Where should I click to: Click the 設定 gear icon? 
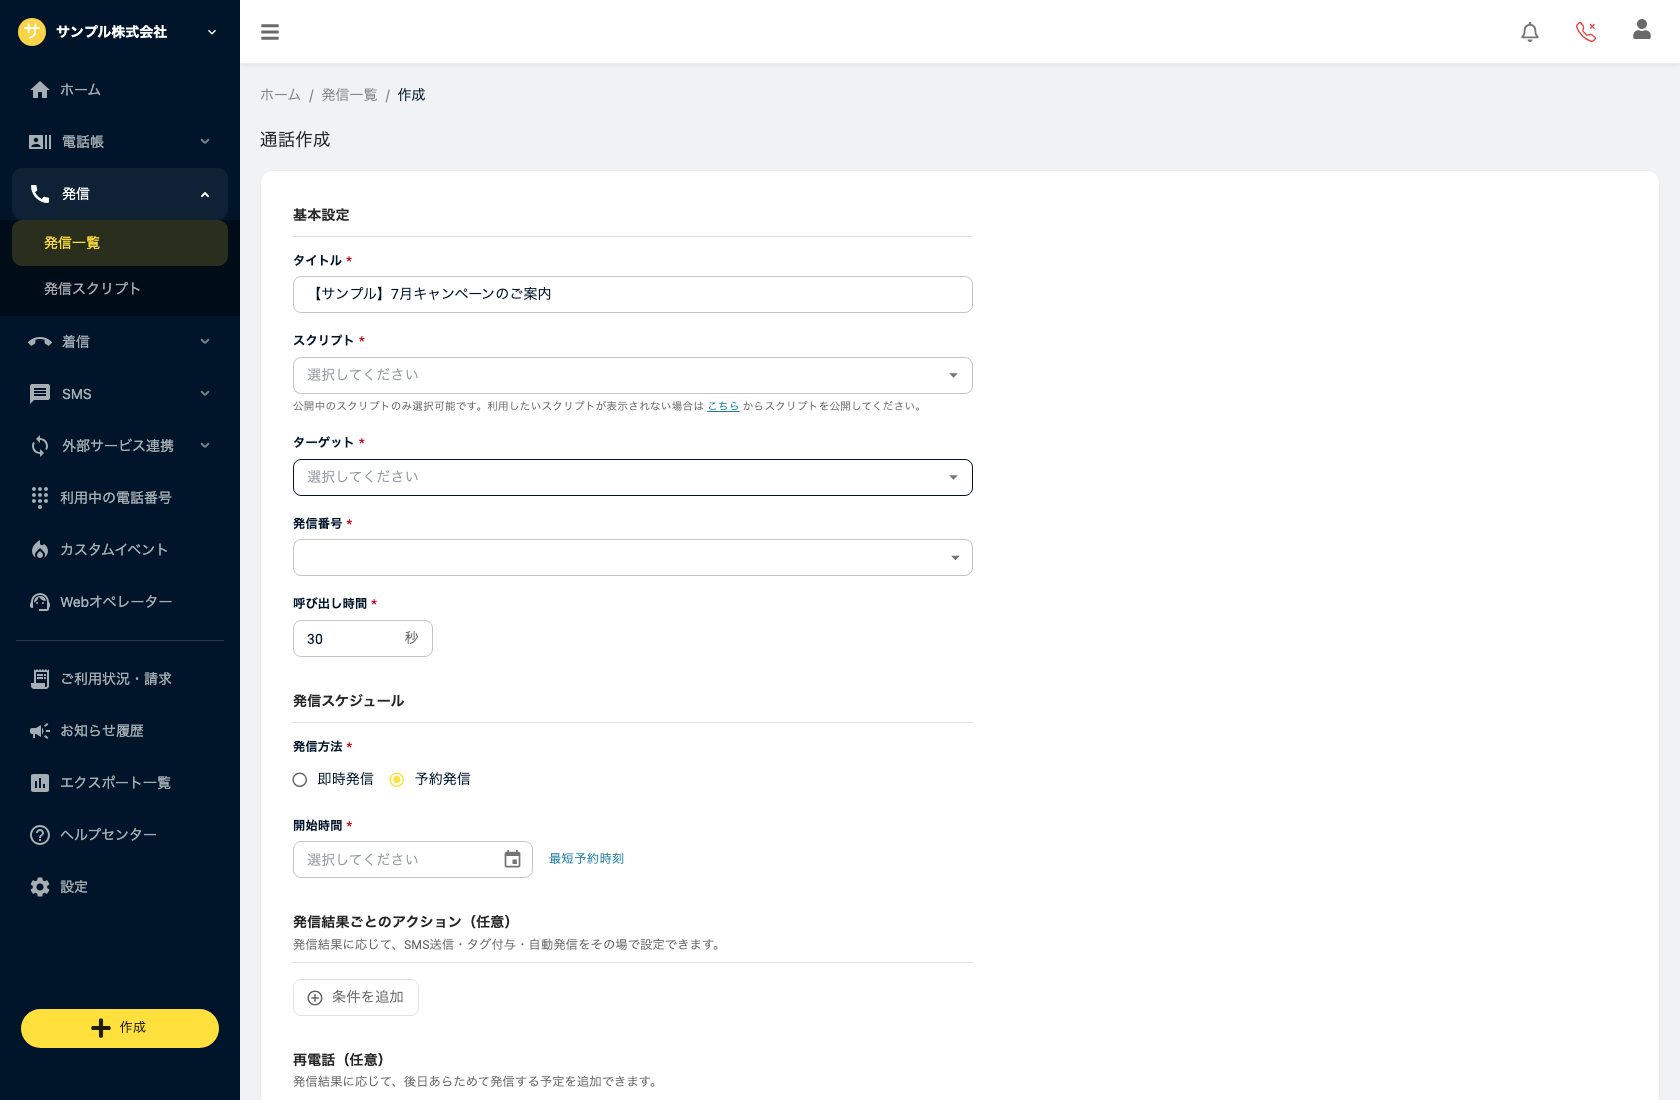click(x=40, y=887)
